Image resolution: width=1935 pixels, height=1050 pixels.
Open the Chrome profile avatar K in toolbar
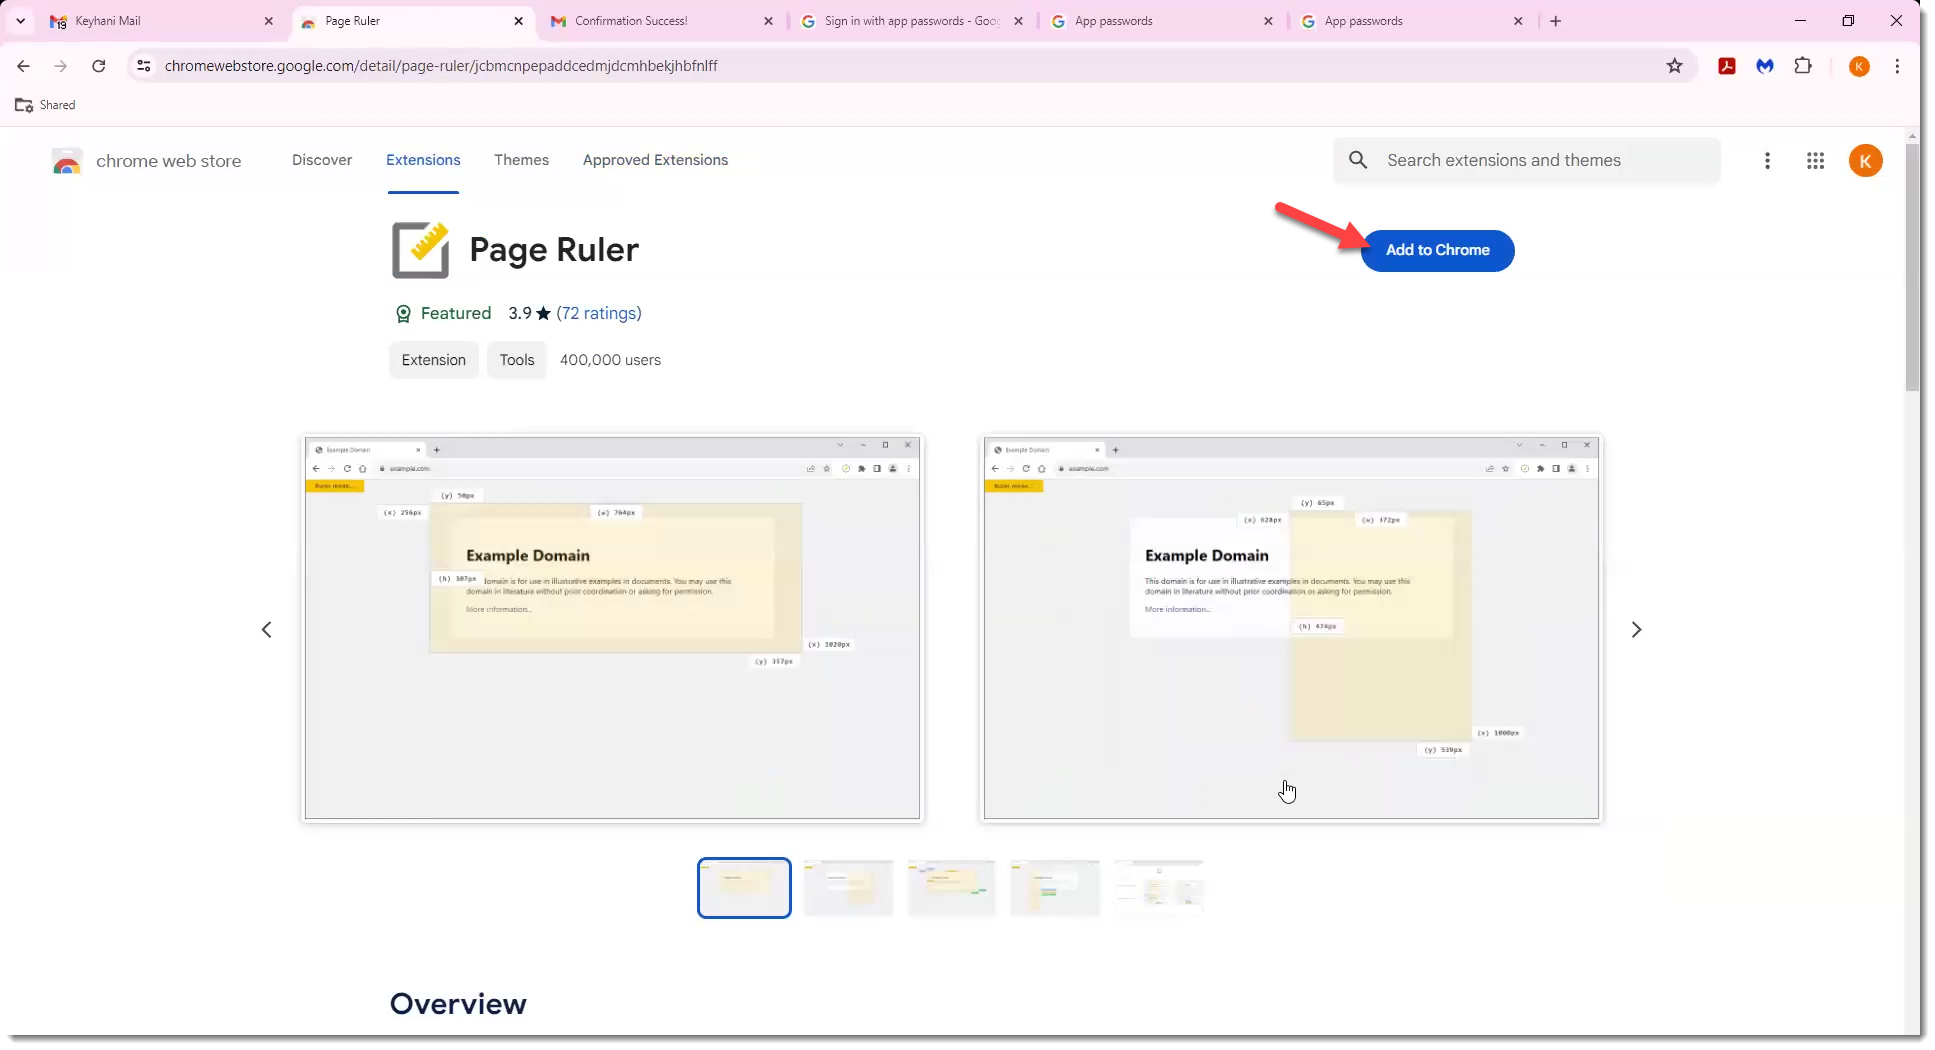(x=1859, y=66)
